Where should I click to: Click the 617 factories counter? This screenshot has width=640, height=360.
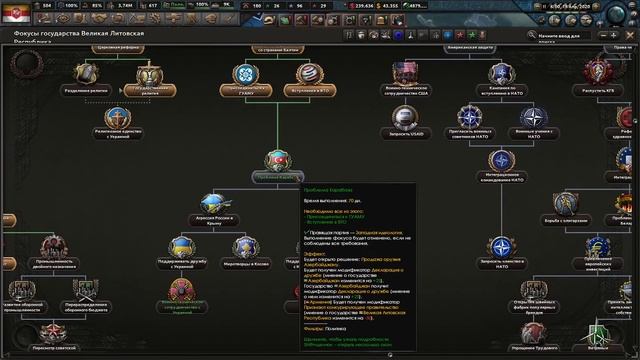[x=149, y=6]
